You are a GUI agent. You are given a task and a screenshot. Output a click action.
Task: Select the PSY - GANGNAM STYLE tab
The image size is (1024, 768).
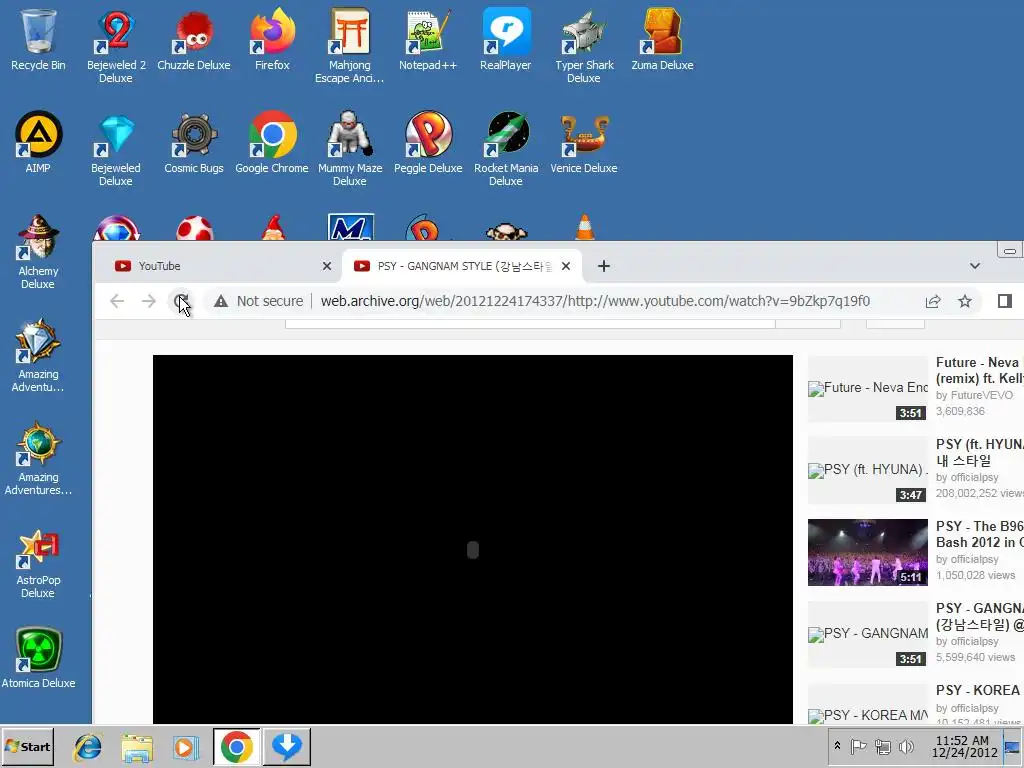click(461, 266)
